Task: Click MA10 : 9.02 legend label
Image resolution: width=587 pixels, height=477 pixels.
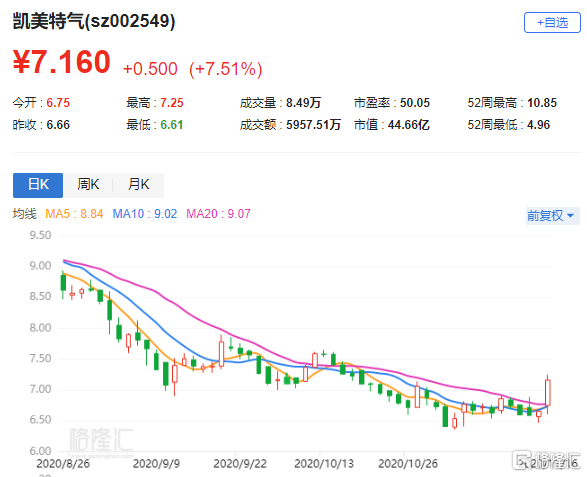Action: coord(145,214)
